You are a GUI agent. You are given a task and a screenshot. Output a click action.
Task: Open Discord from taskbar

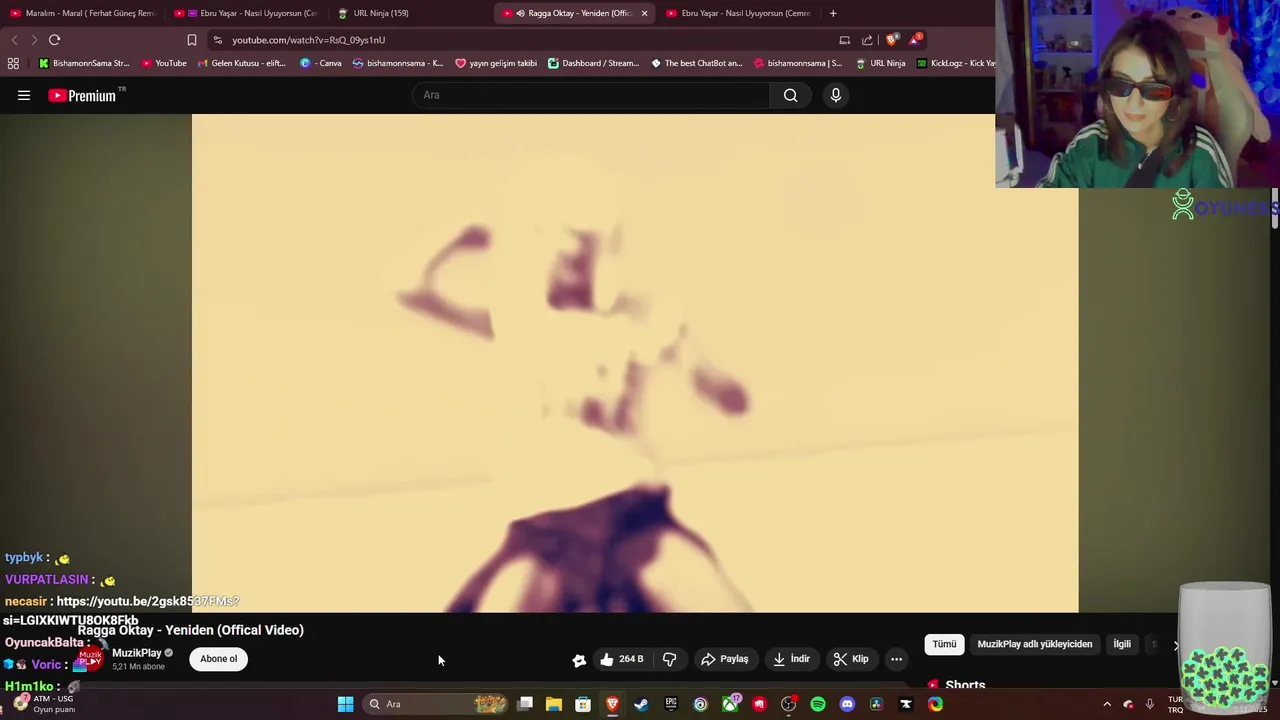click(847, 704)
